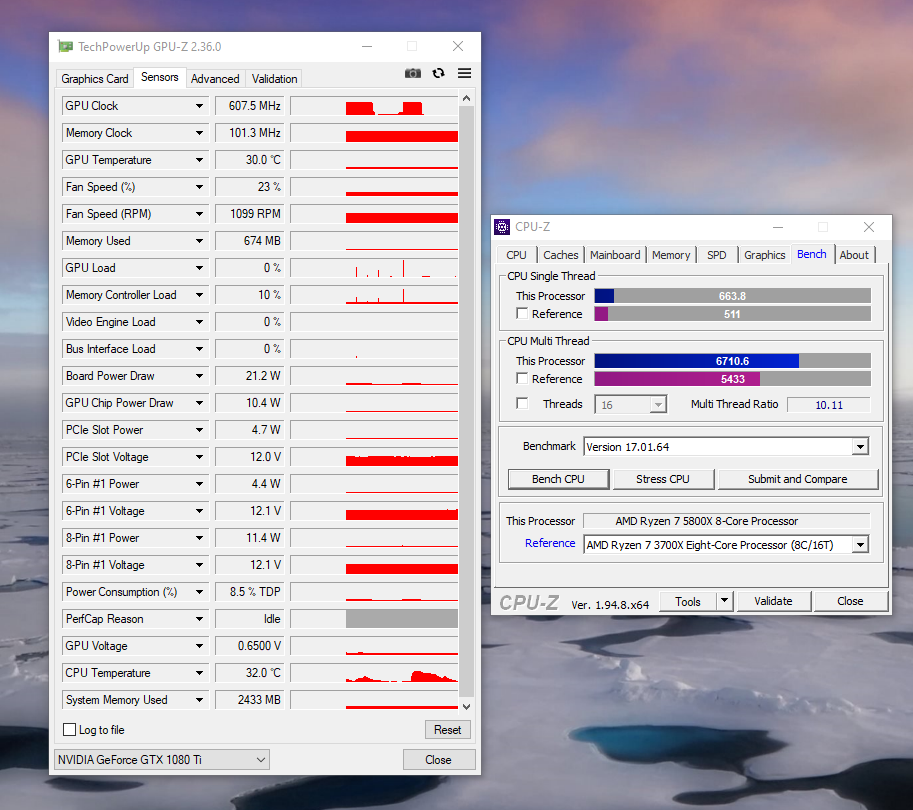Image resolution: width=913 pixels, height=810 pixels.
Task: Open the Reference processor dropdown
Action: tap(860, 544)
